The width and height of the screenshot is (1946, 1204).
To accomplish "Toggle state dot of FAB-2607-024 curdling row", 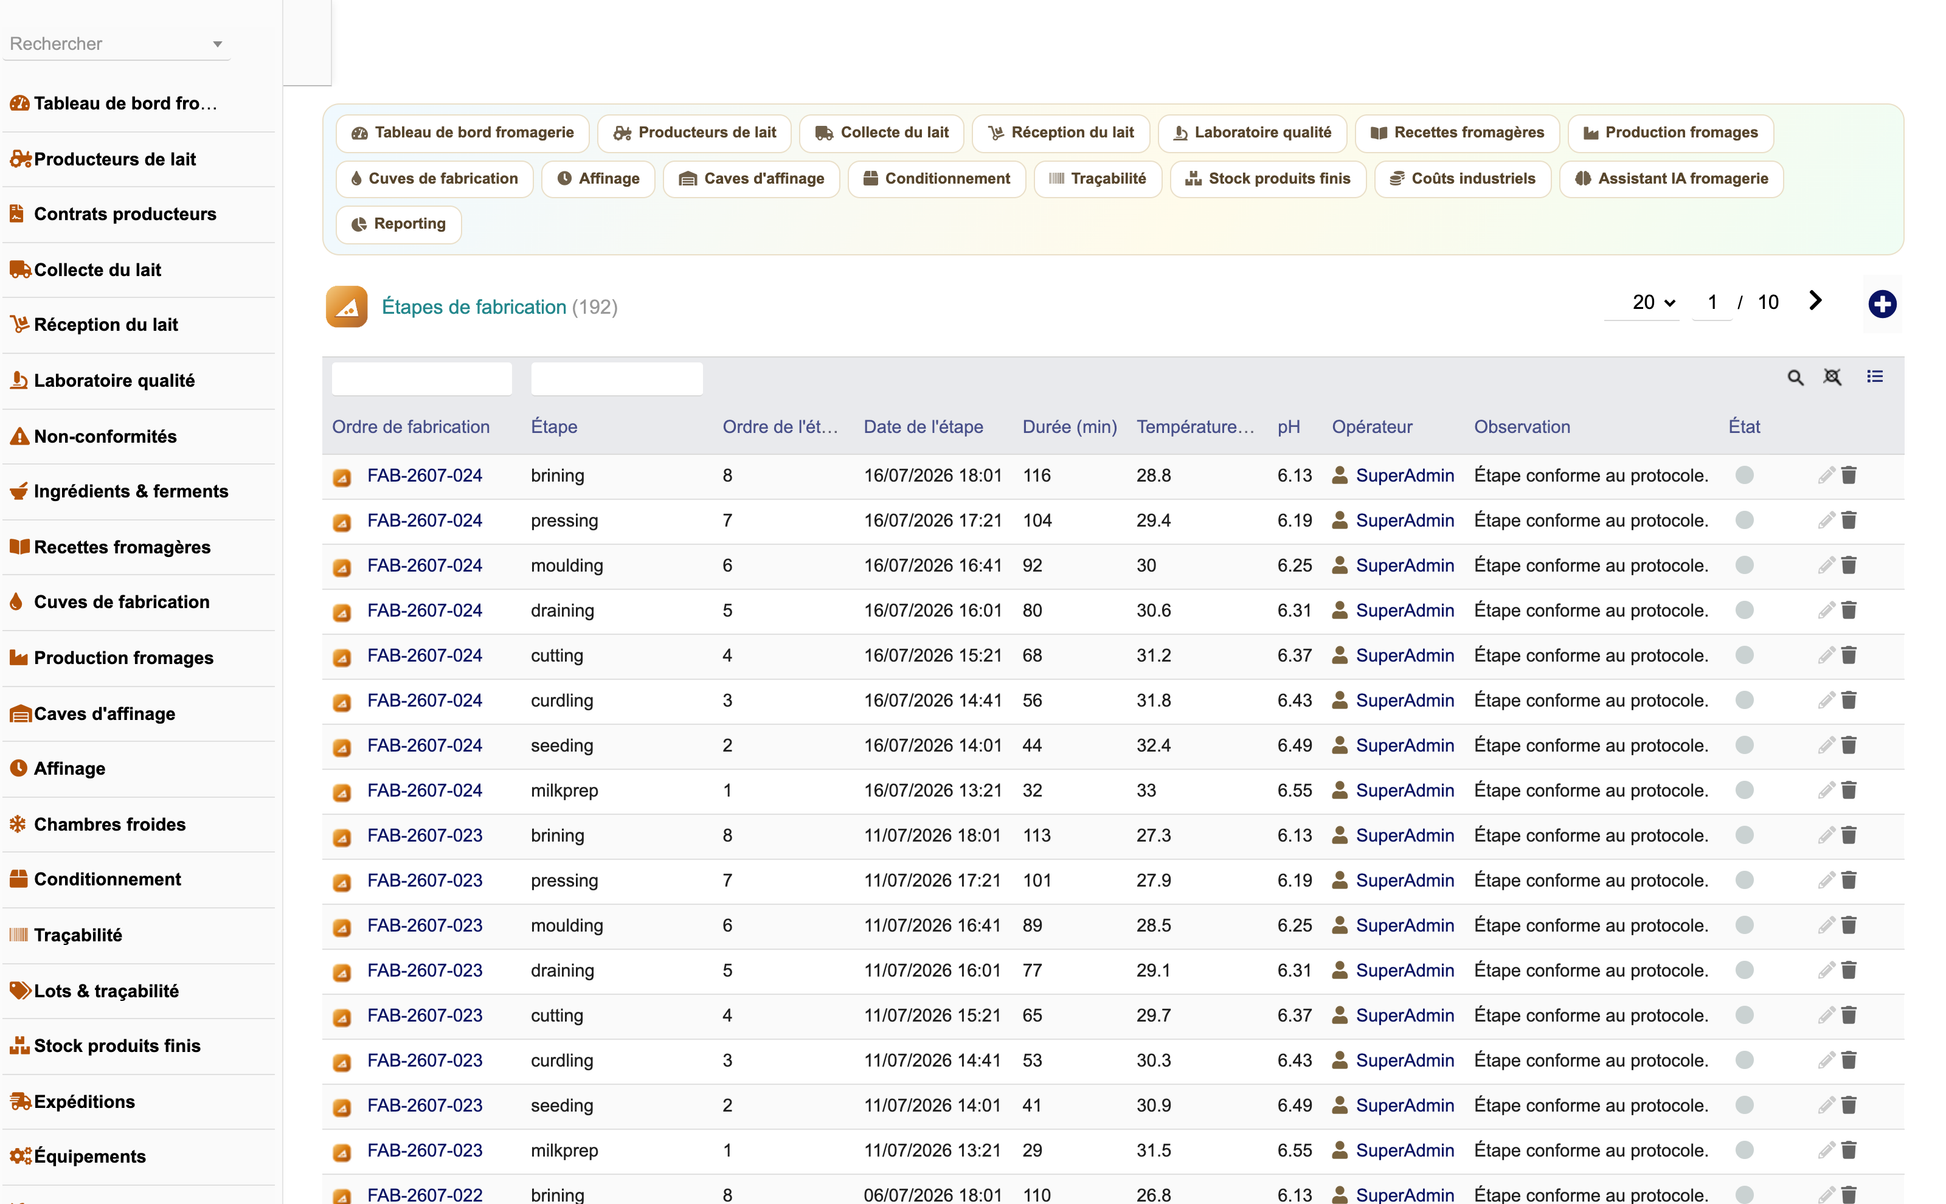I will point(1745,700).
